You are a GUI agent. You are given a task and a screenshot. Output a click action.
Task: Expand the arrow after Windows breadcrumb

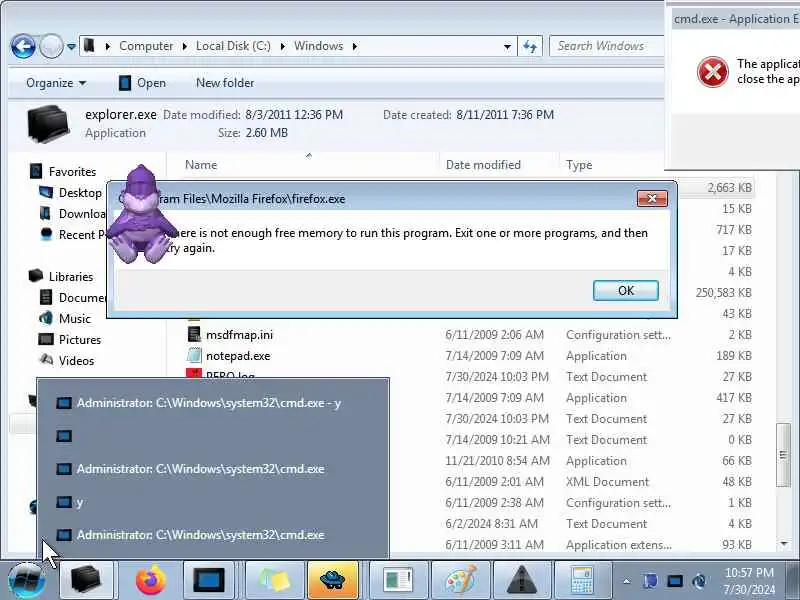click(x=355, y=46)
